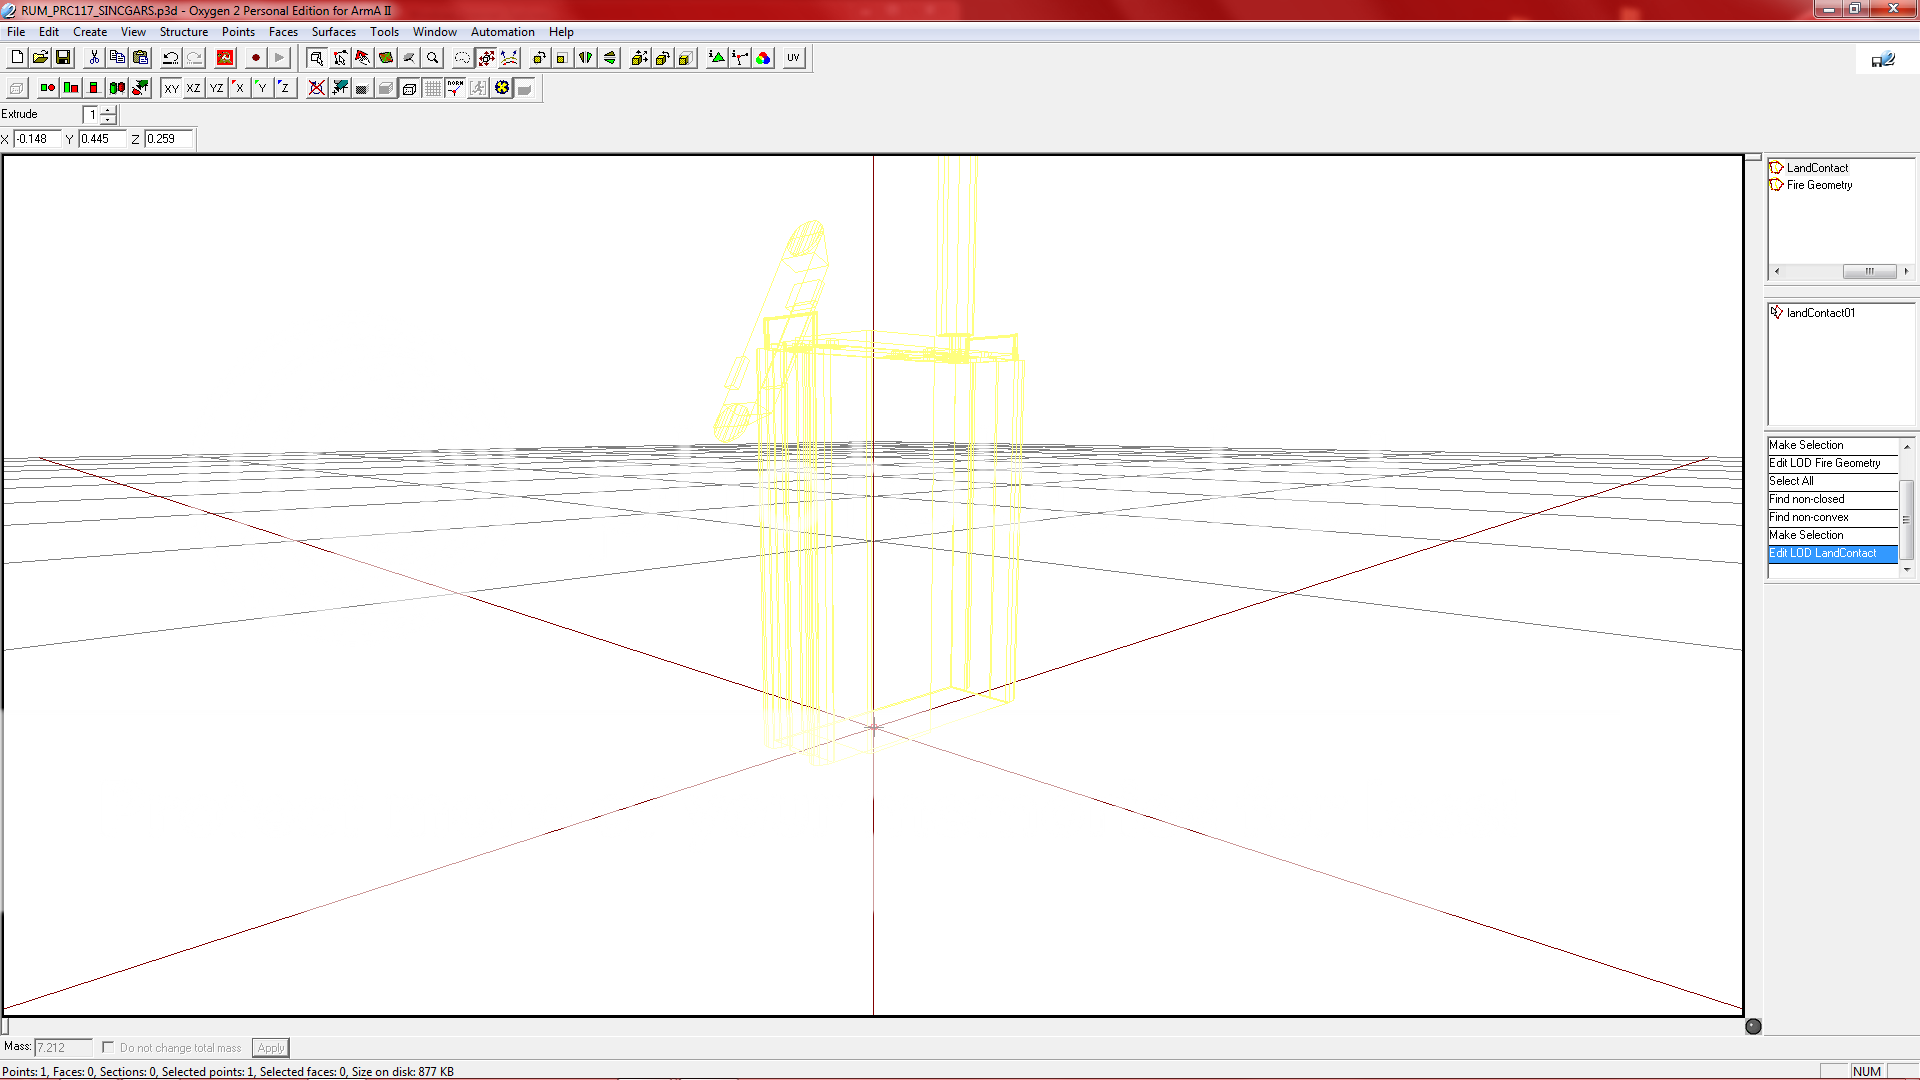The width and height of the screenshot is (1920, 1080).
Task: Click the RGB color circles icon
Action: point(764,58)
